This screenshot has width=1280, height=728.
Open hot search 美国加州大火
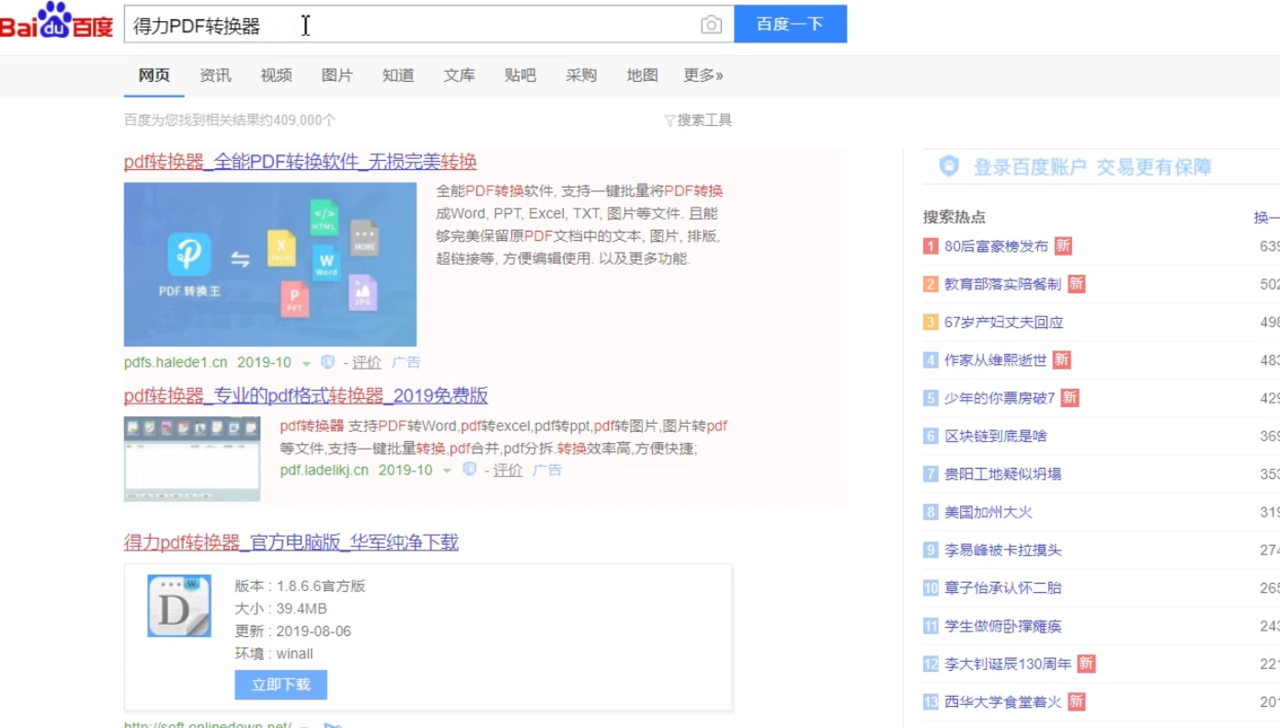tap(988, 512)
